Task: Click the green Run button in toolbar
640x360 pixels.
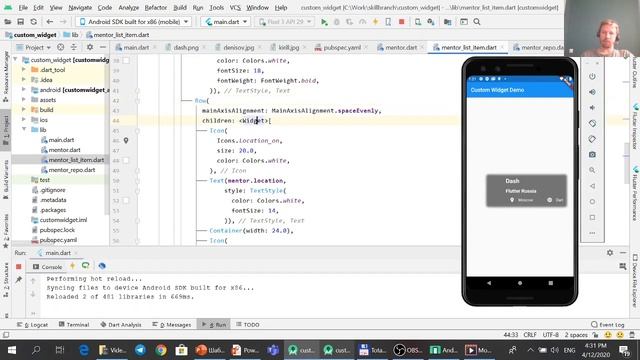Action: [324, 22]
